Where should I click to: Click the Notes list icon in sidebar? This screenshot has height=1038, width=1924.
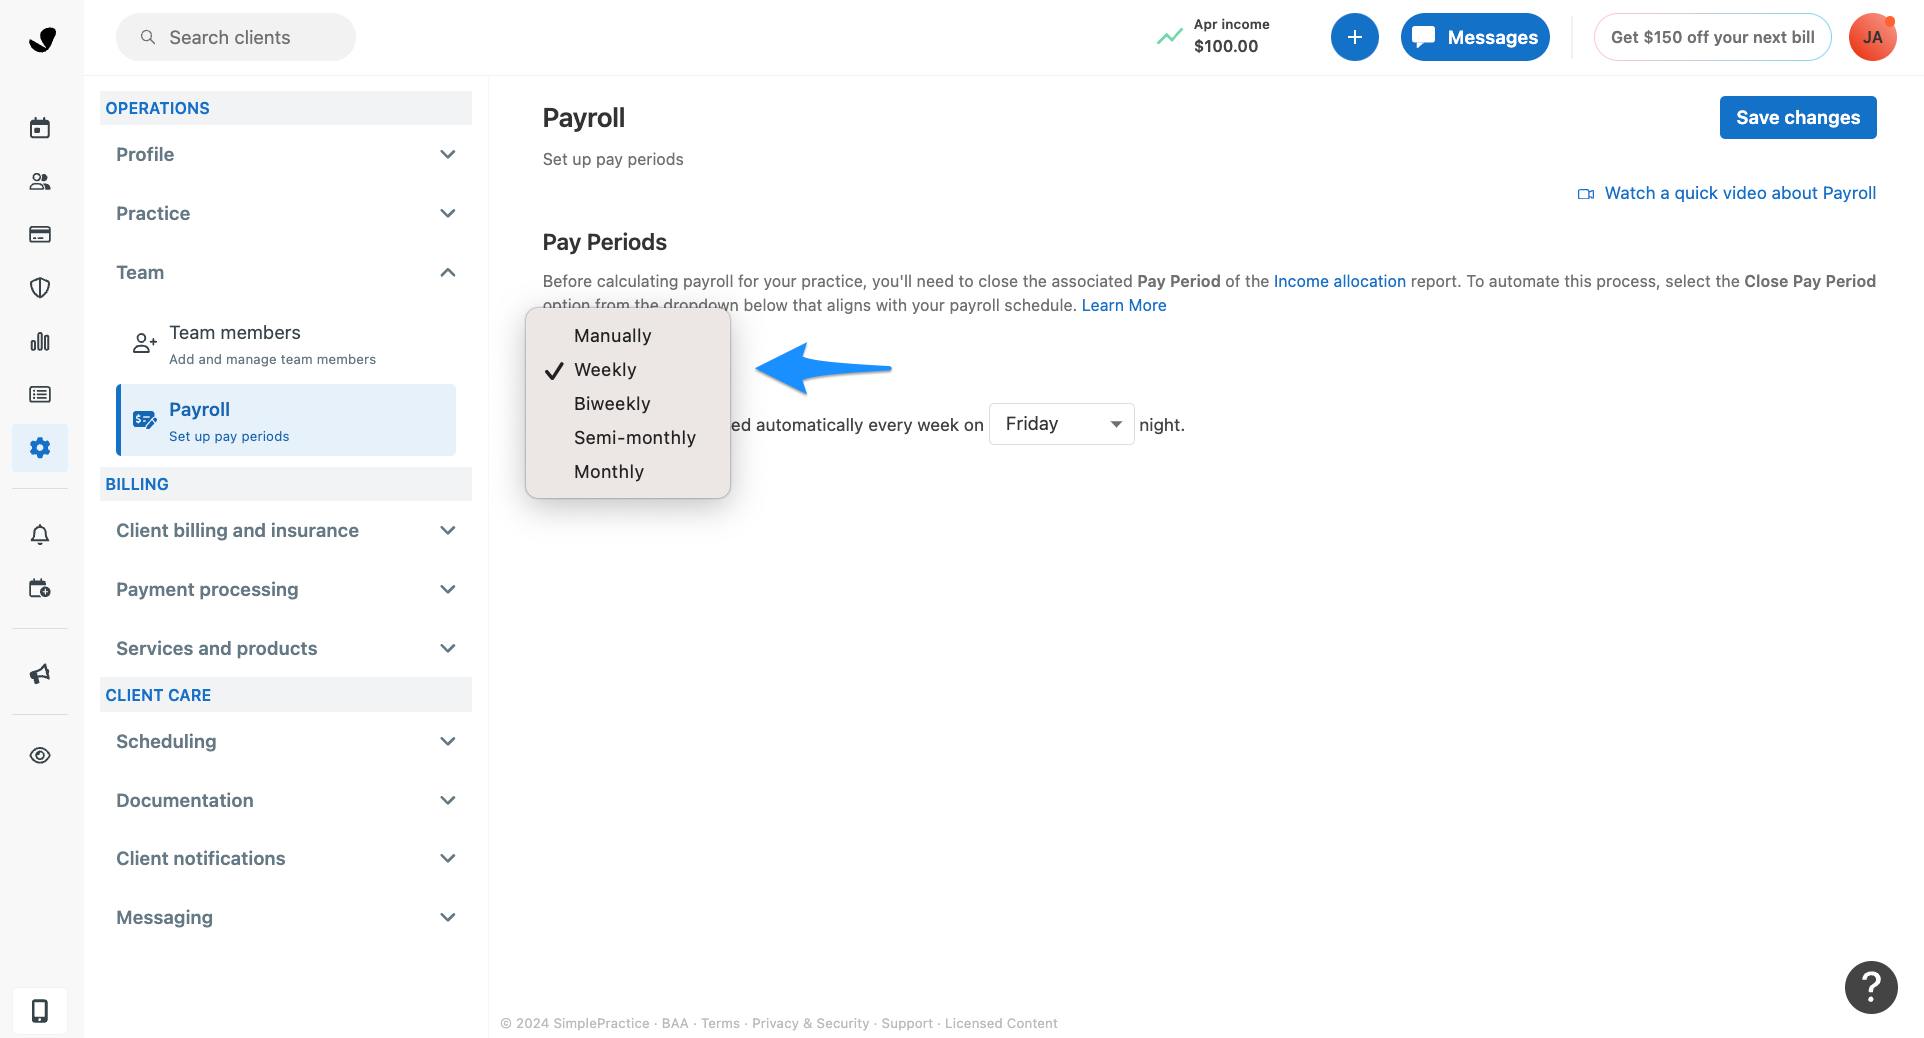pos(40,394)
